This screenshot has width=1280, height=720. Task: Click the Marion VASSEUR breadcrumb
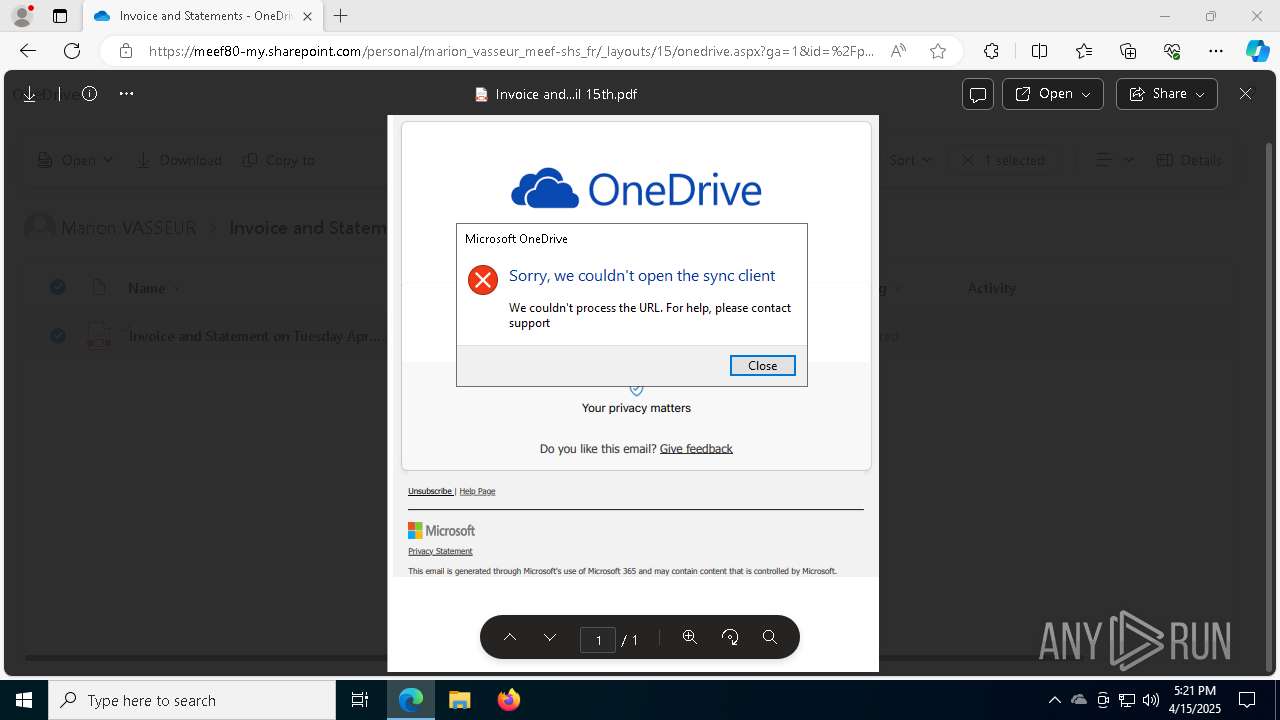point(128,228)
